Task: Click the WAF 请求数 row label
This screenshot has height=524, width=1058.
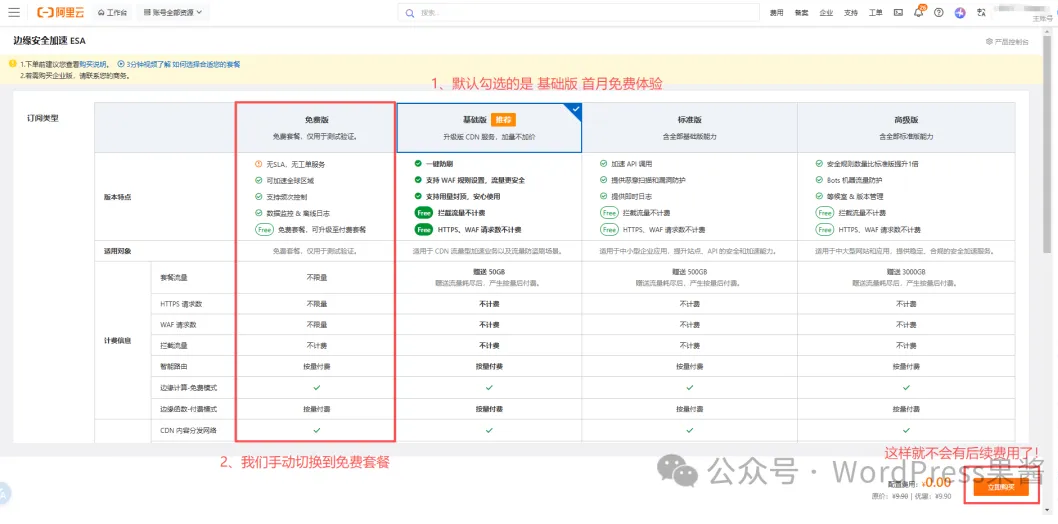Action: pos(178,324)
